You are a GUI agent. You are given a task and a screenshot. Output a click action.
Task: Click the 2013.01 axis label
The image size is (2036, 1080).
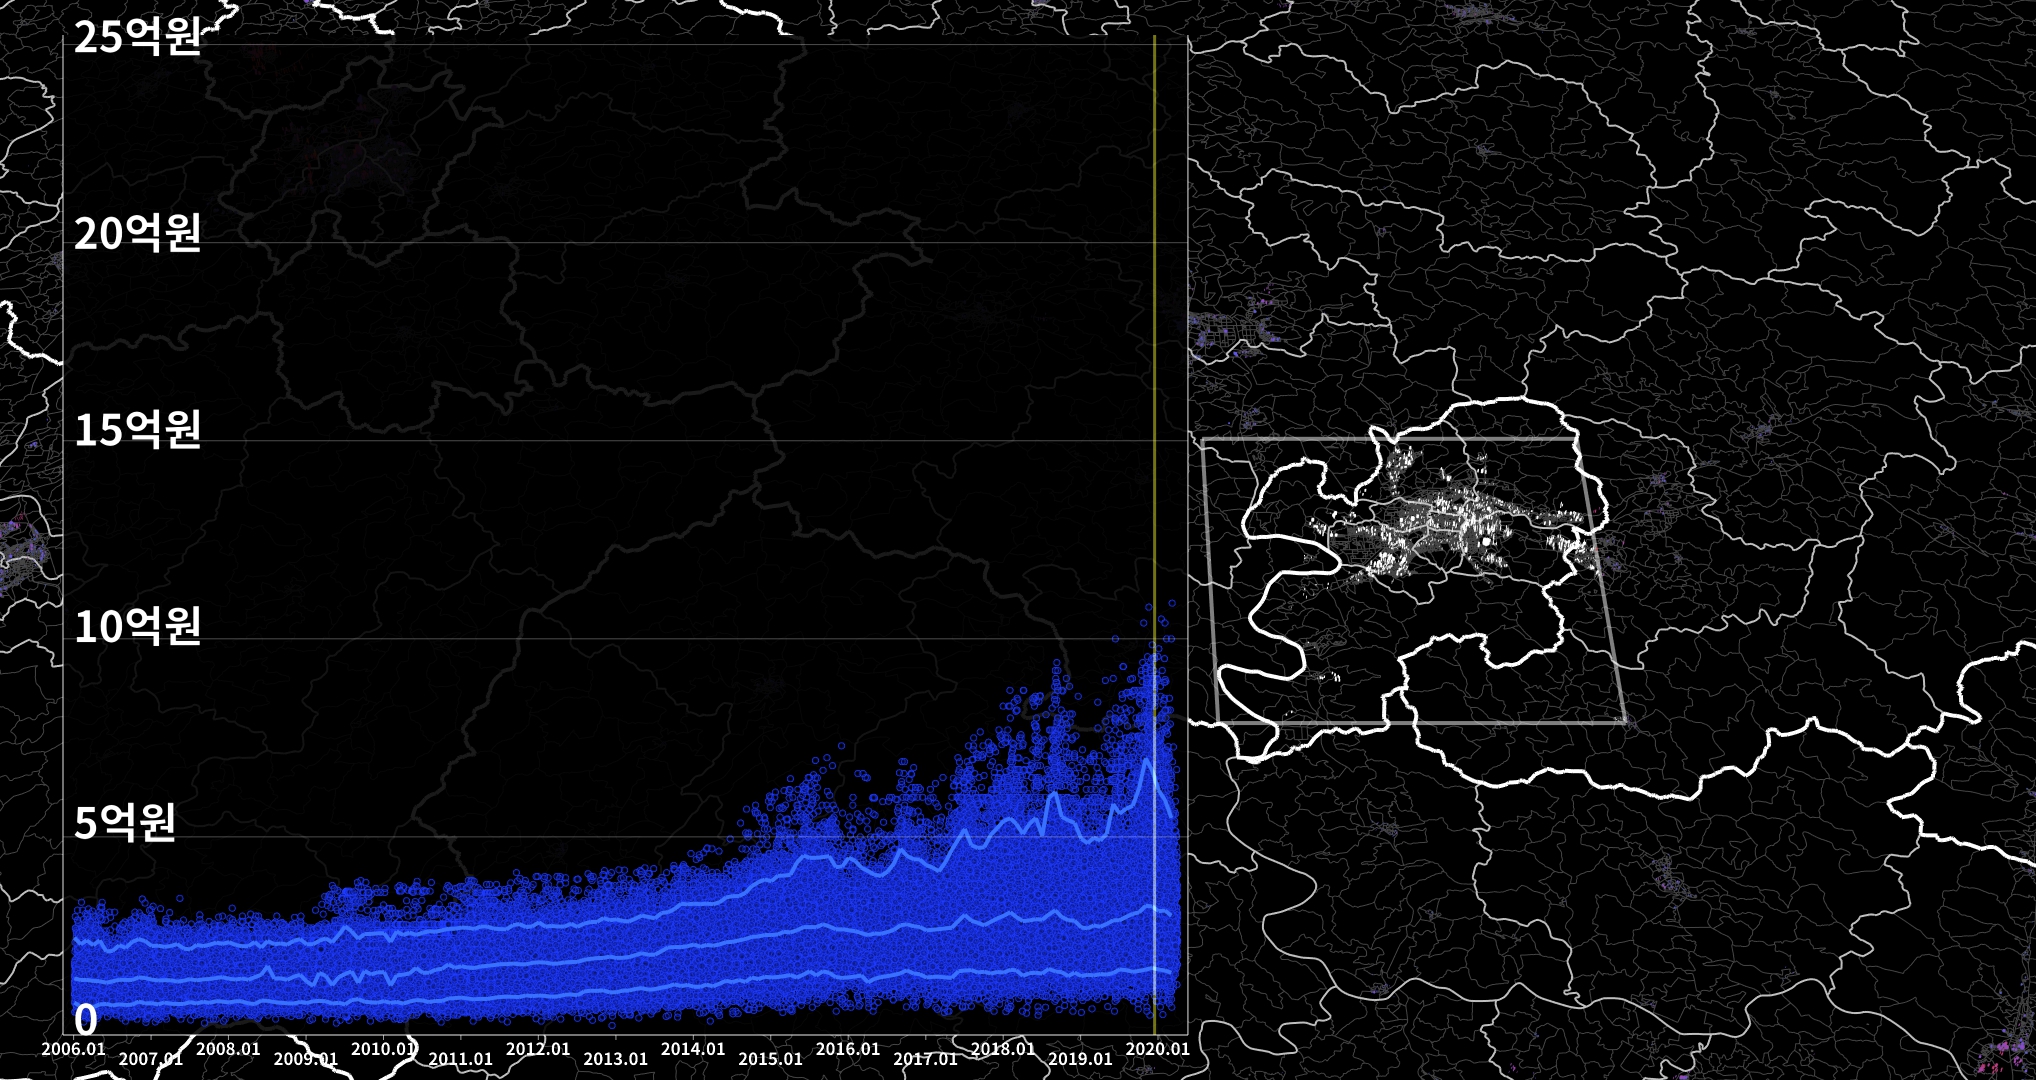pos(615,1059)
